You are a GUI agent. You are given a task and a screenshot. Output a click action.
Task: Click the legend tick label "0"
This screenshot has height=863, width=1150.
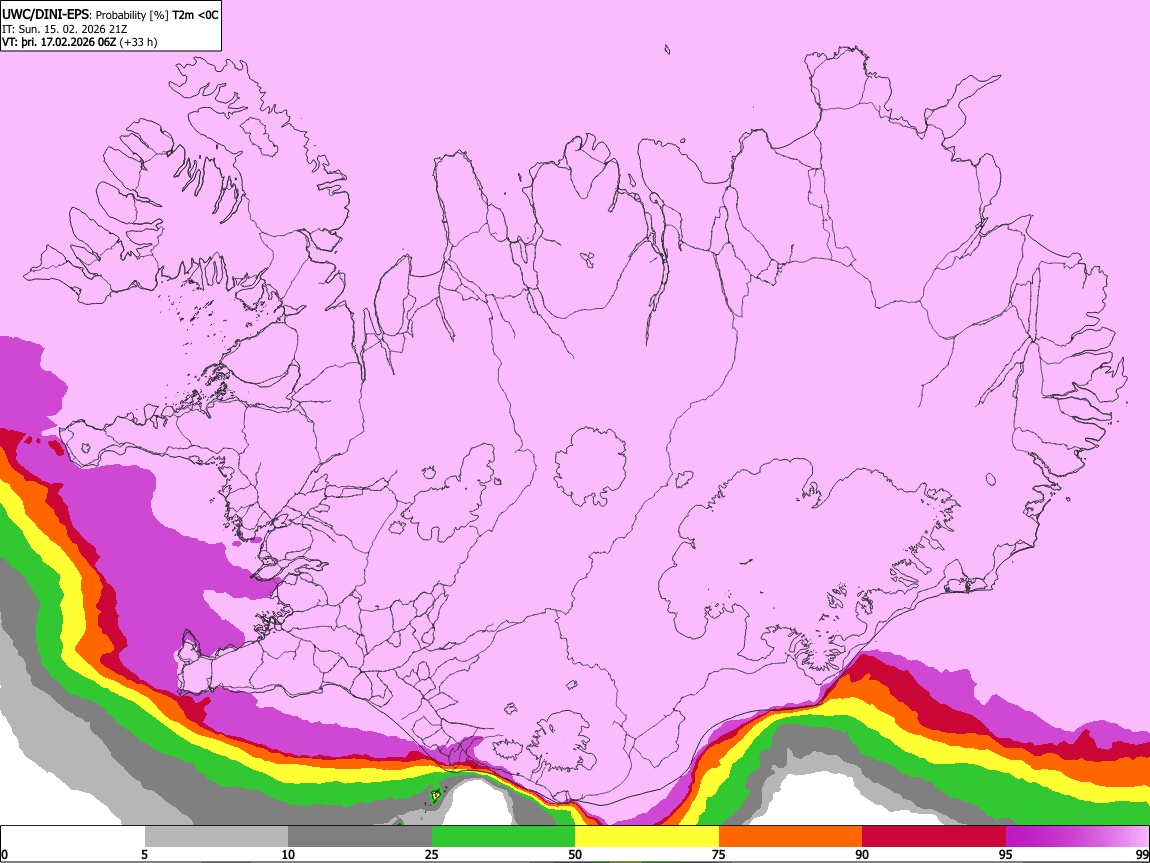[x=5, y=855]
